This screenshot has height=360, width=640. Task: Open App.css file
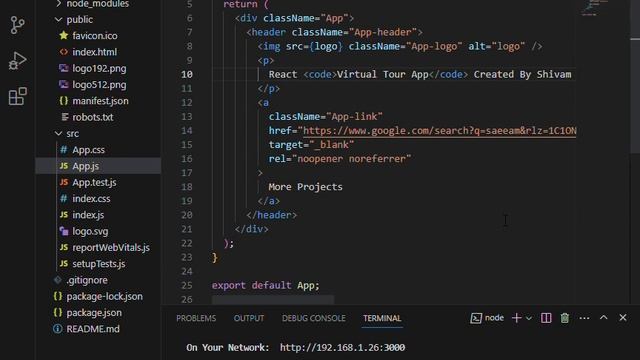pyautogui.click(x=88, y=150)
